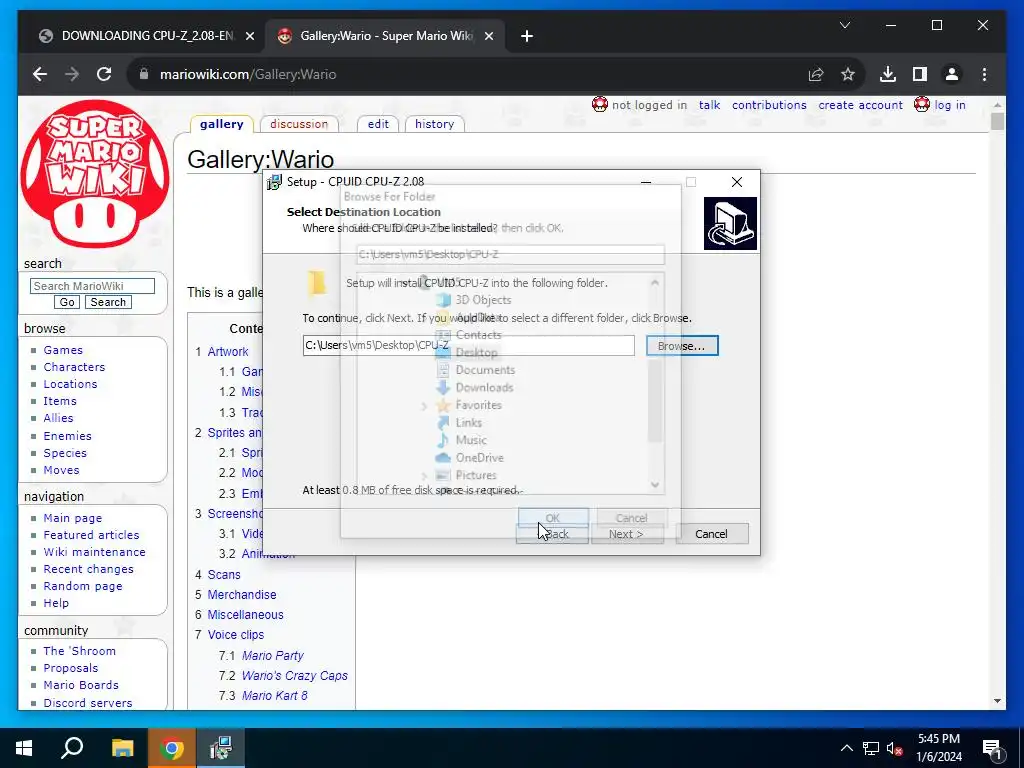Image resolution: width=1024 pixels, height=768 pixels.
Task: Click the Super Mario Wiki mushroom logo
Action: pos(95,174)
